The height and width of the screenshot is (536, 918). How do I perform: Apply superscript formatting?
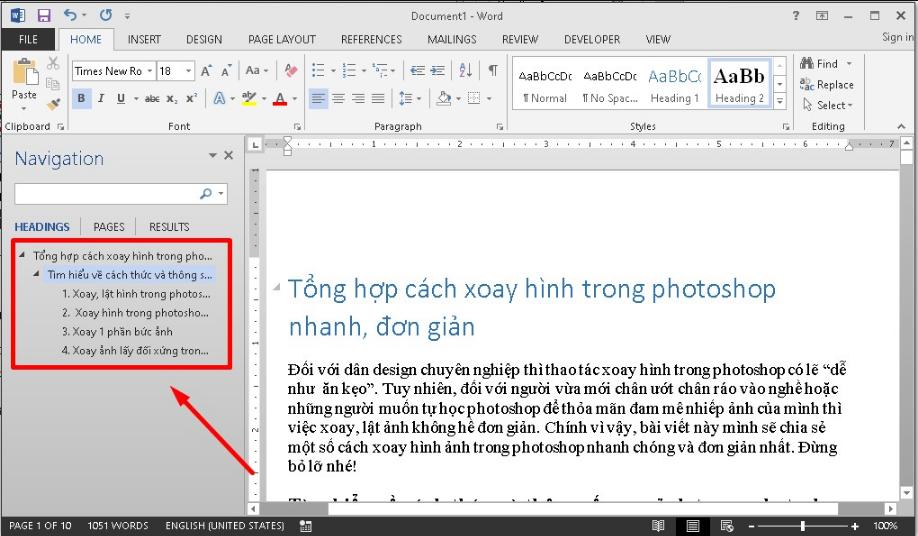point(191,99)
